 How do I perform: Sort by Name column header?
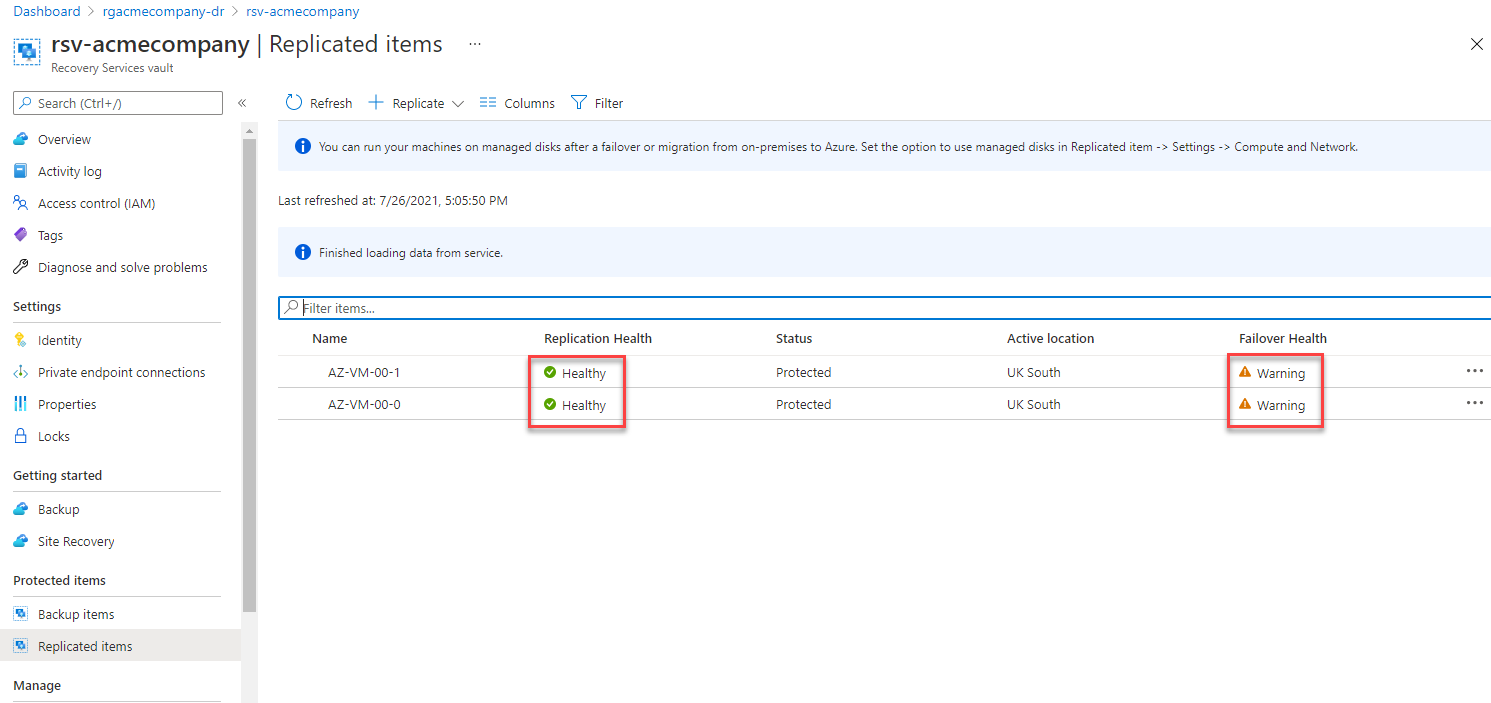tap(329, 338)
